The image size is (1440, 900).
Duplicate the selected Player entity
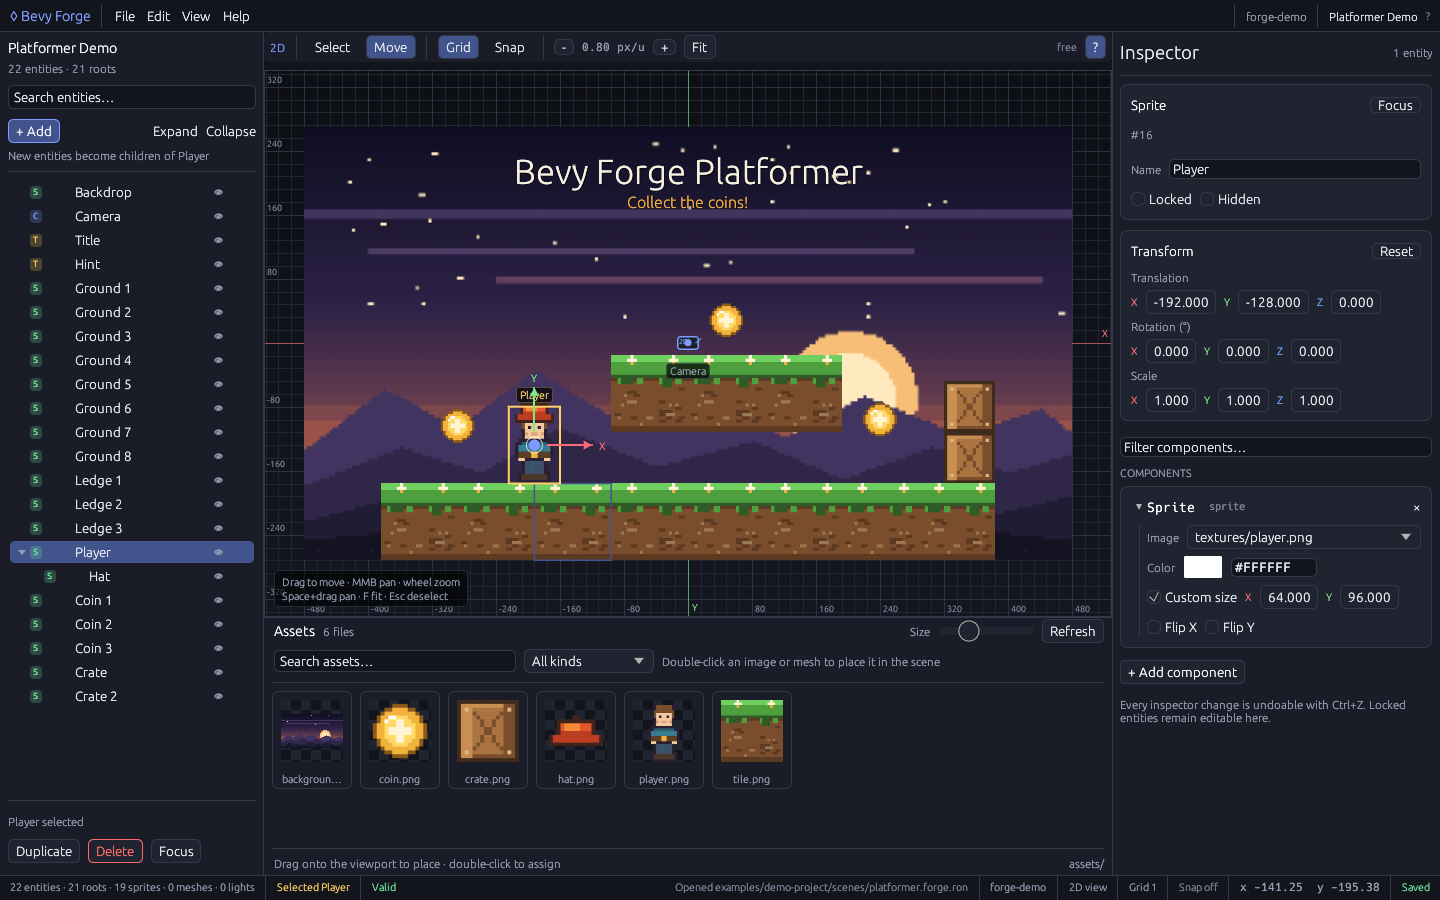(44, 851)
